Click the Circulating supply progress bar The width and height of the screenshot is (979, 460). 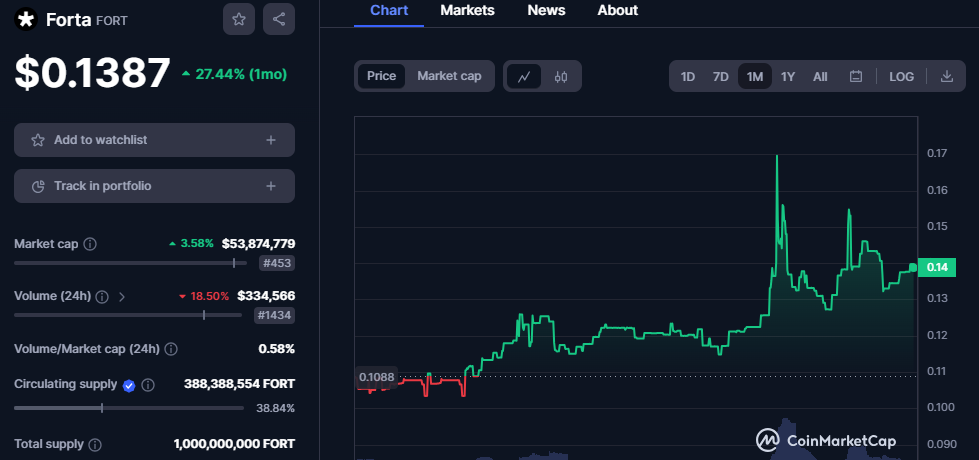tap(129, 408)
